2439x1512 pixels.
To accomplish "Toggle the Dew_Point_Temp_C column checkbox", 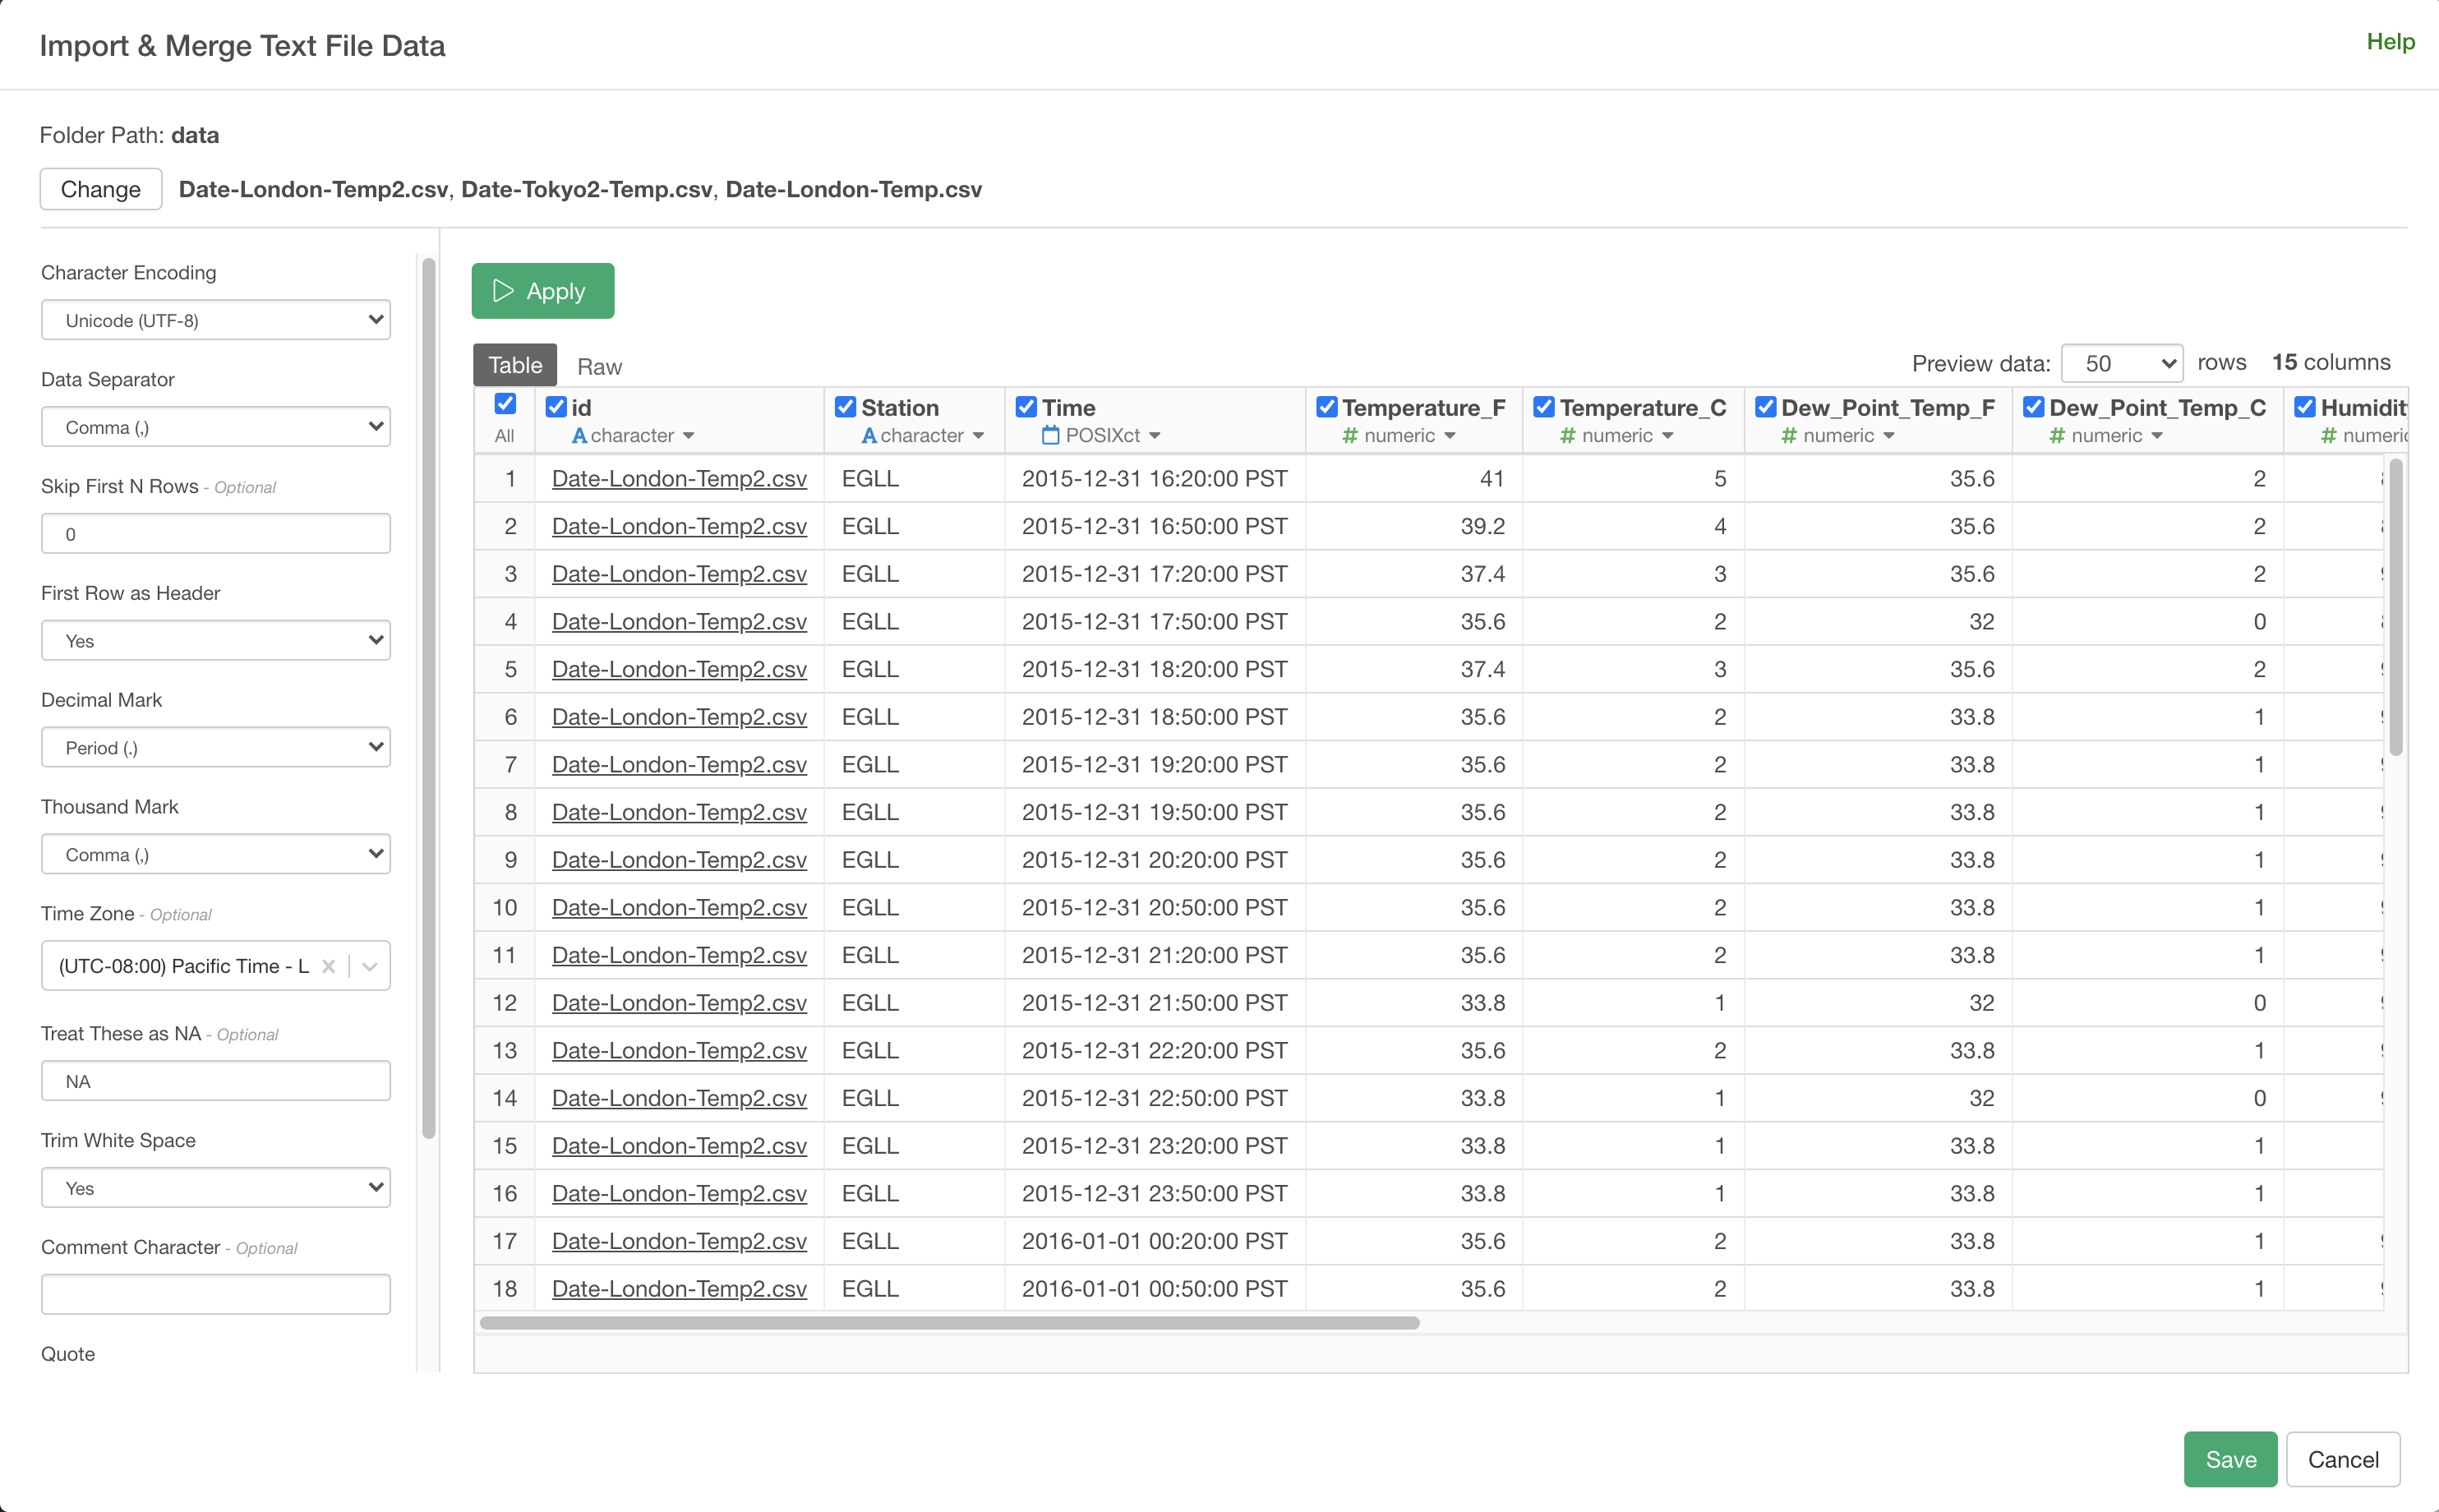I will [2033, 407].
